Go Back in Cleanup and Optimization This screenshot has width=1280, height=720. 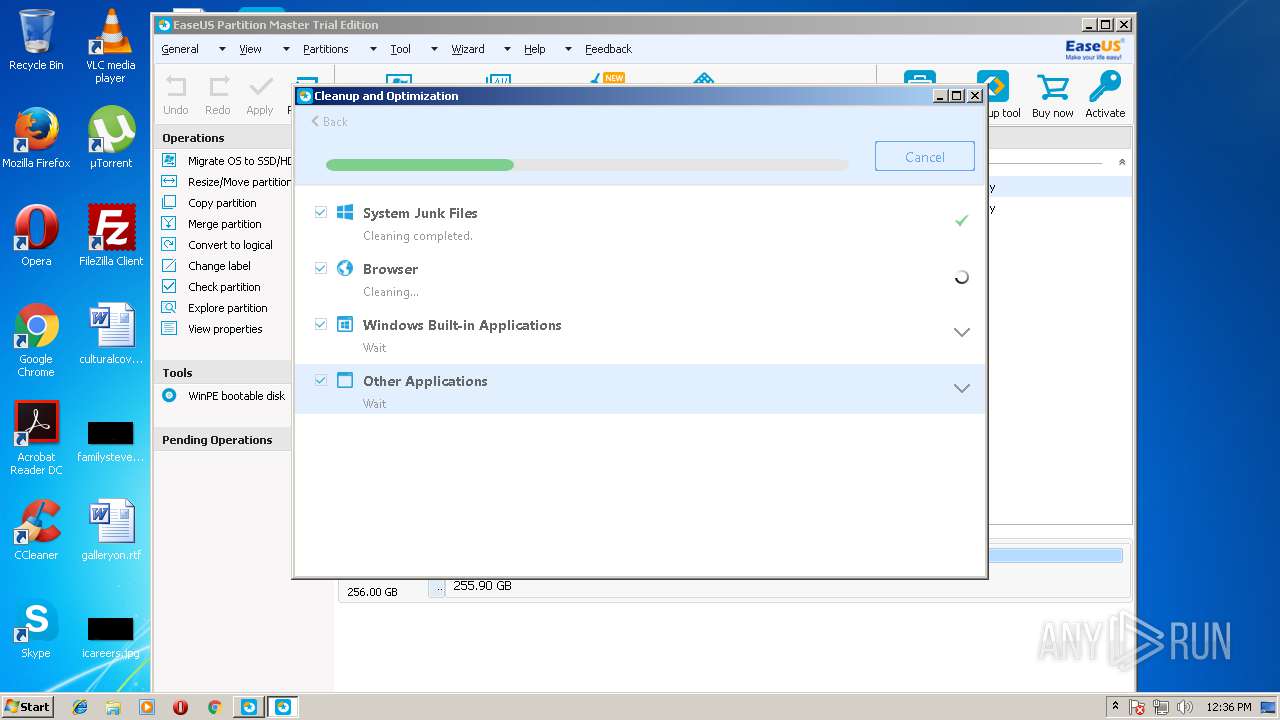click(330, 121)
